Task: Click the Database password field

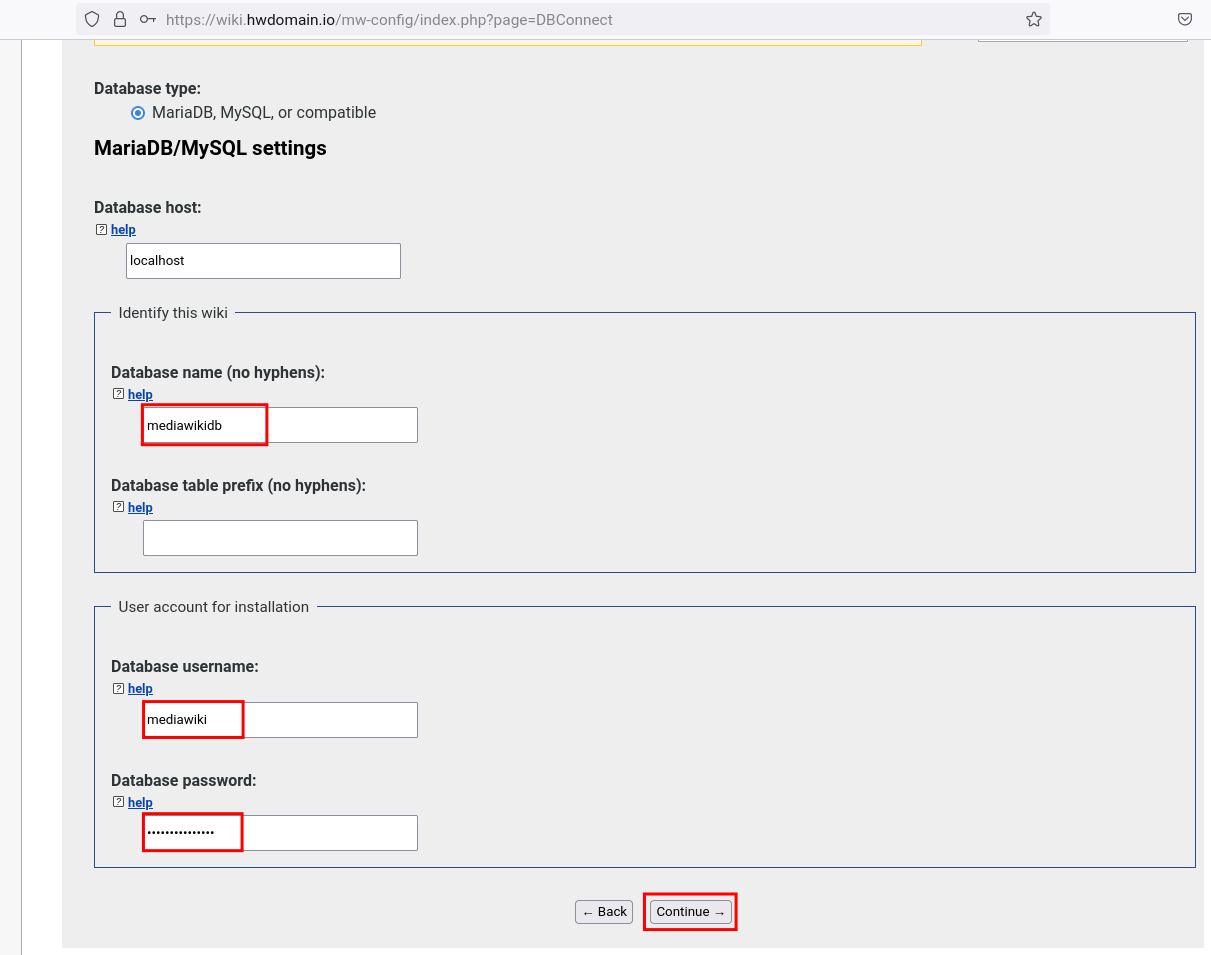Action: [x=280, y=833]
